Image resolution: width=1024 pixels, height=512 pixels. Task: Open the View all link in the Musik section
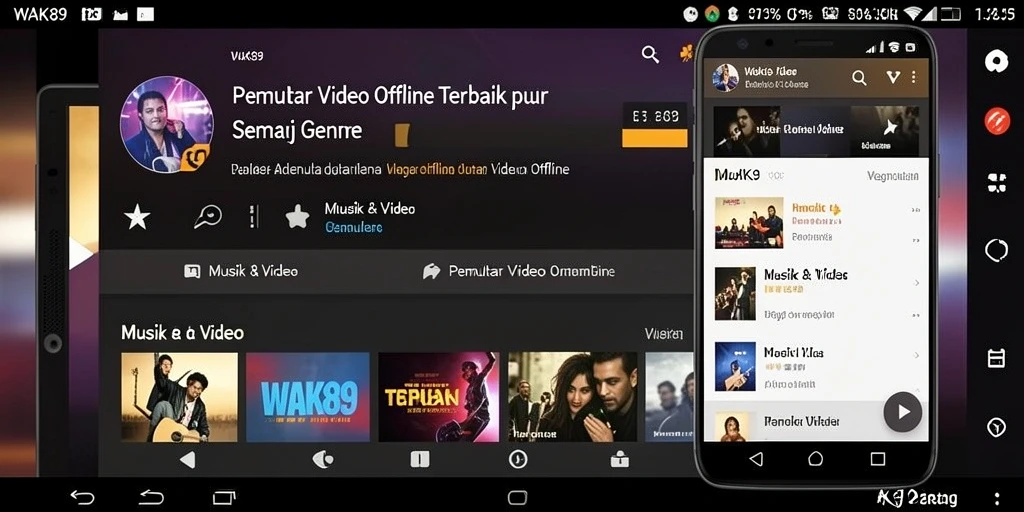pyautogui.click(x=664, y=334)
